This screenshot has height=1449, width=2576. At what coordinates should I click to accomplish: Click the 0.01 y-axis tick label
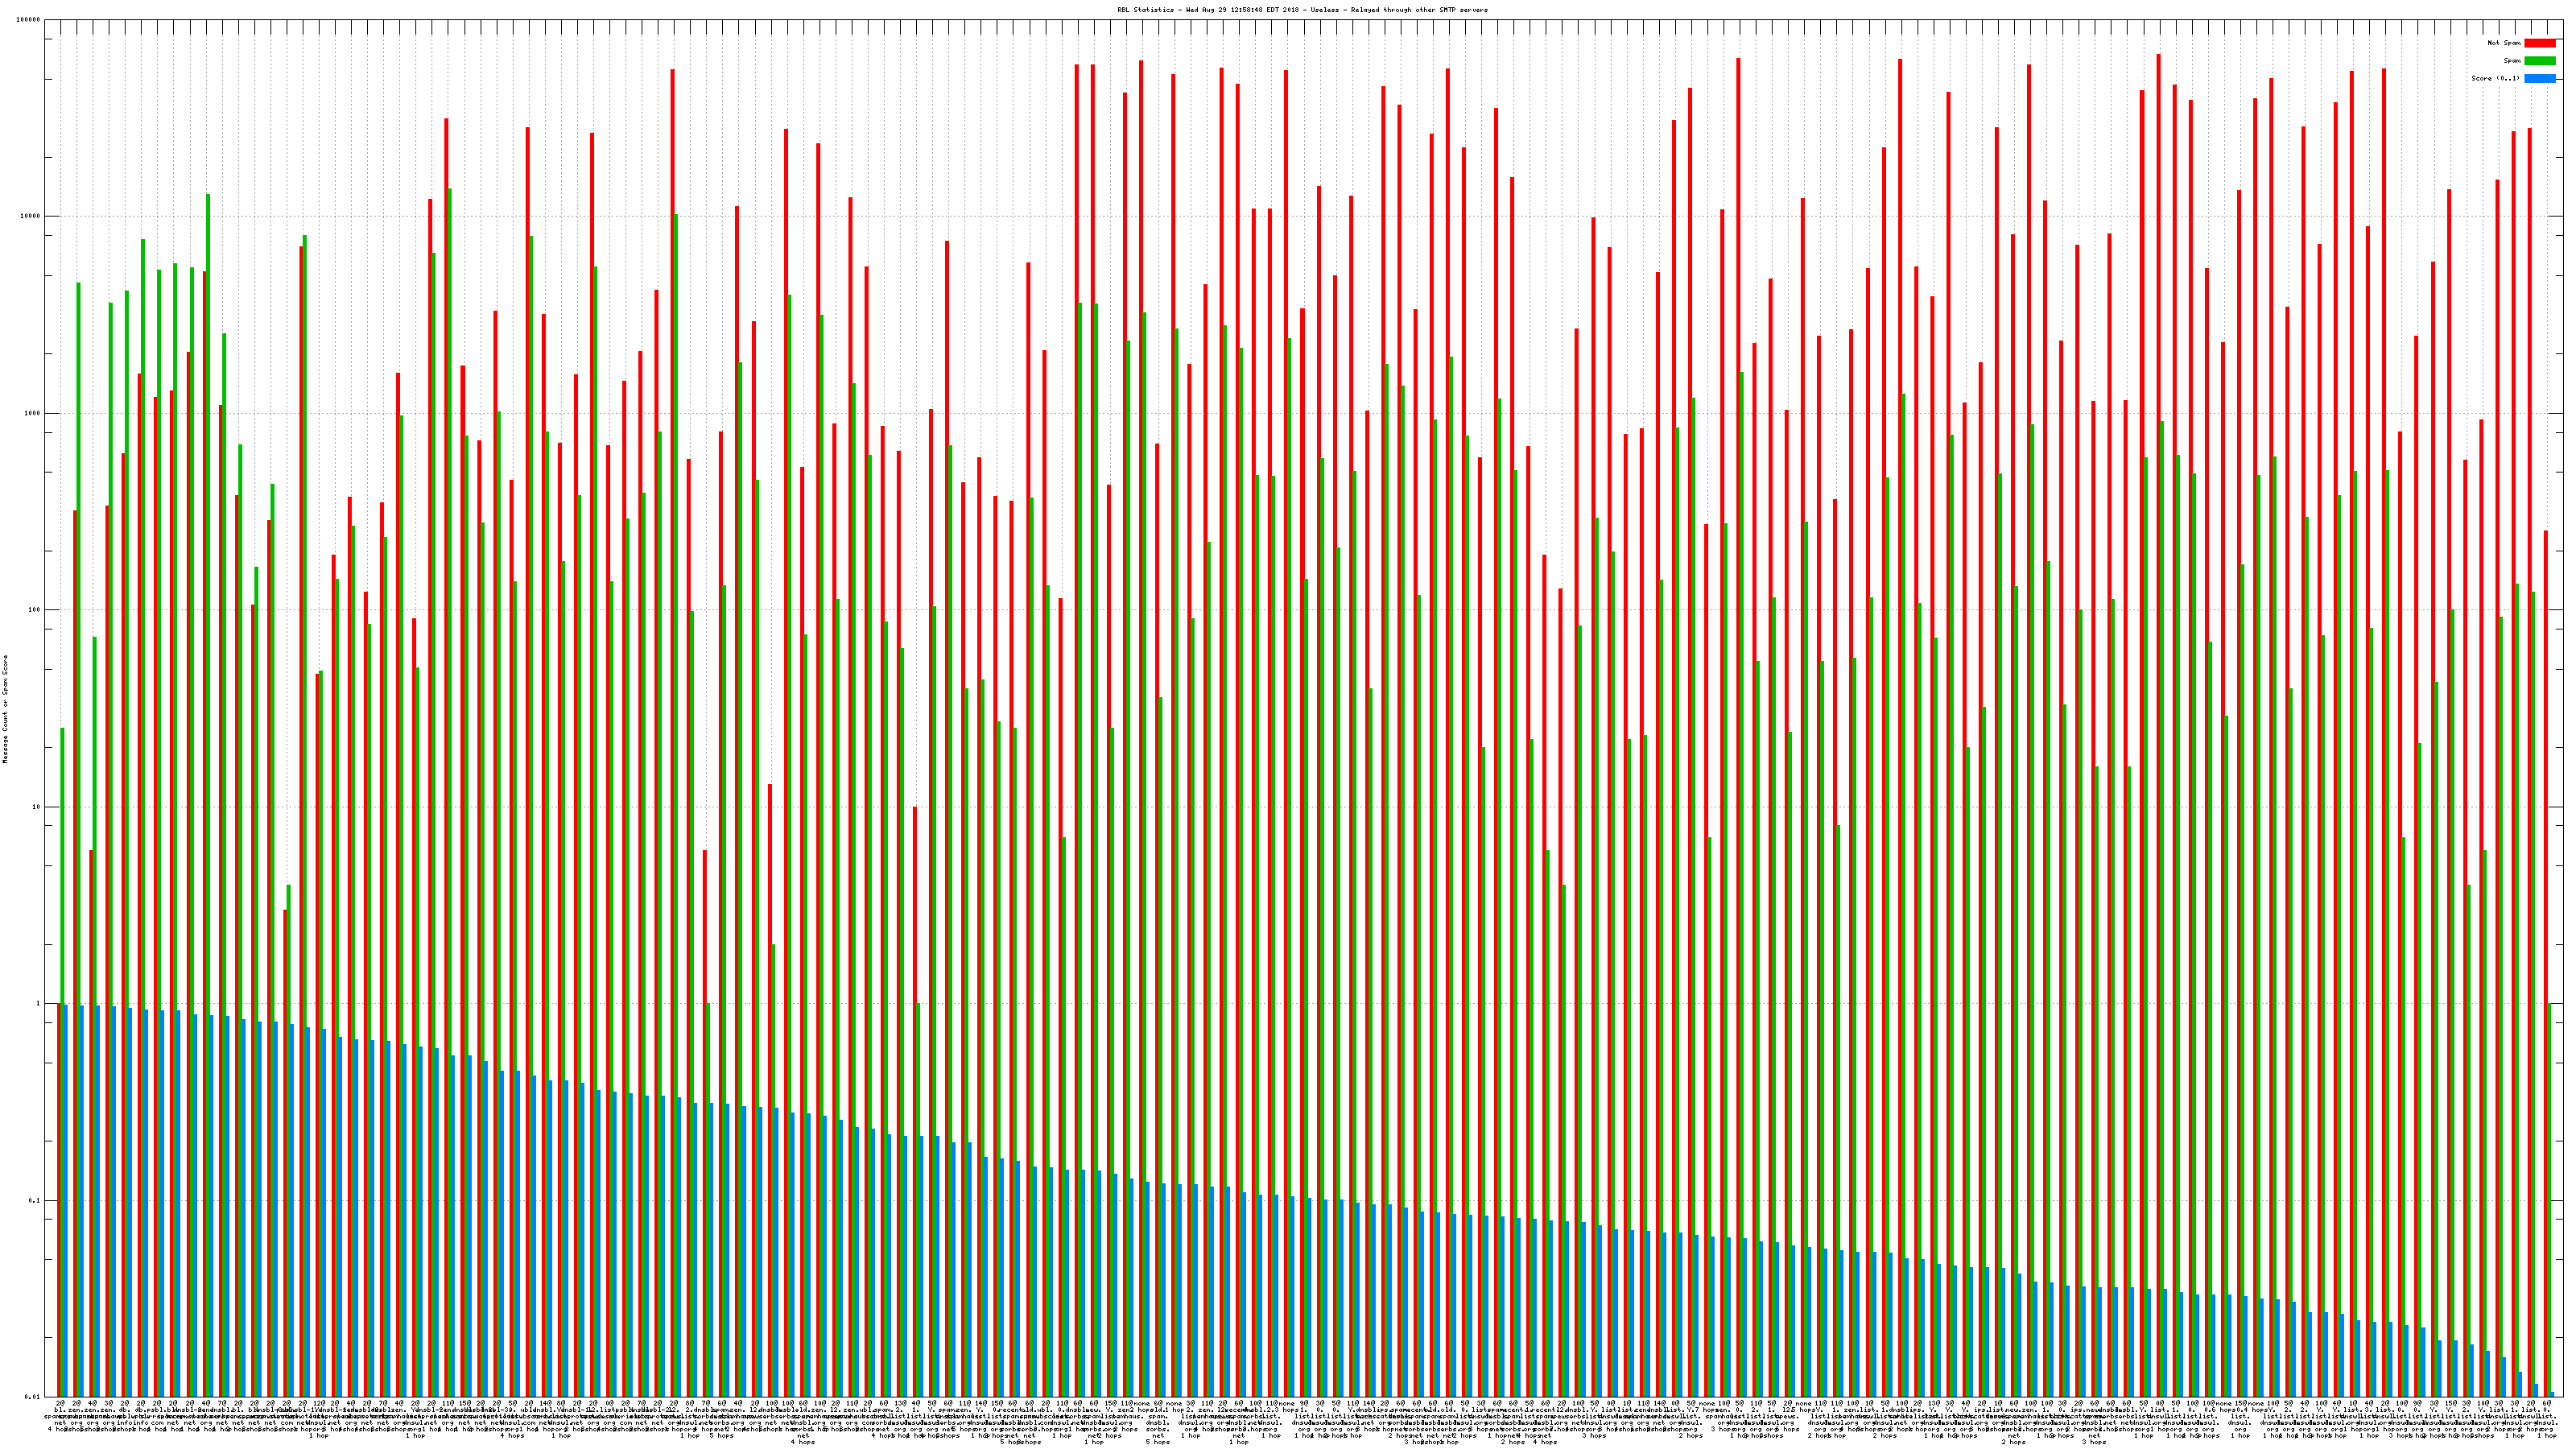(33, 1397)
